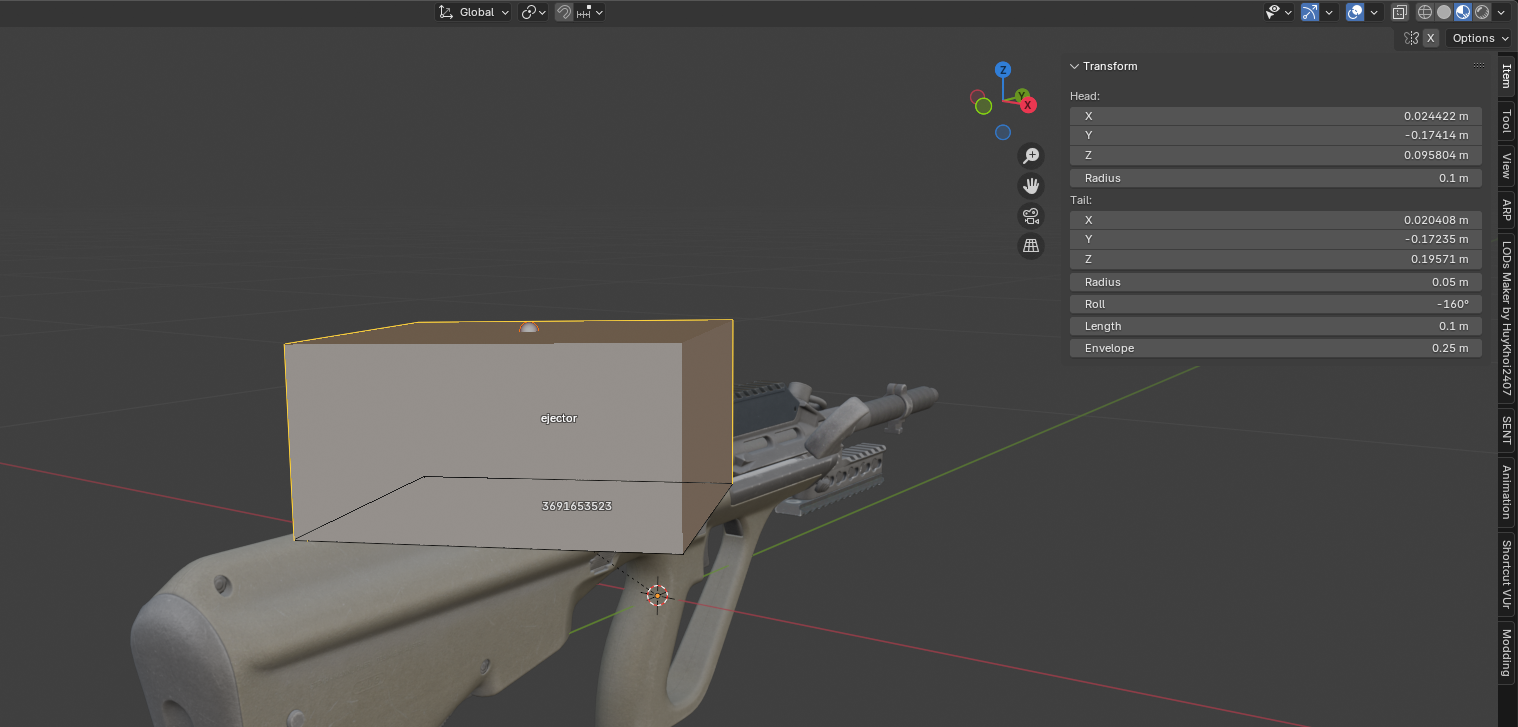The height and width of the screenshot is (727, 1518).
Task: Toggle X-ray display mode
Action: click(1400, 12)
